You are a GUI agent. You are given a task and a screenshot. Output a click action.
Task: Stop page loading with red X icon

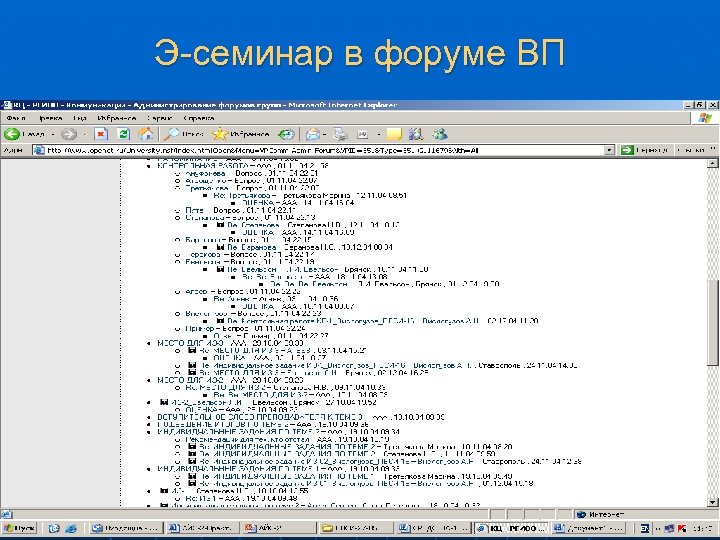pos(101,134)
